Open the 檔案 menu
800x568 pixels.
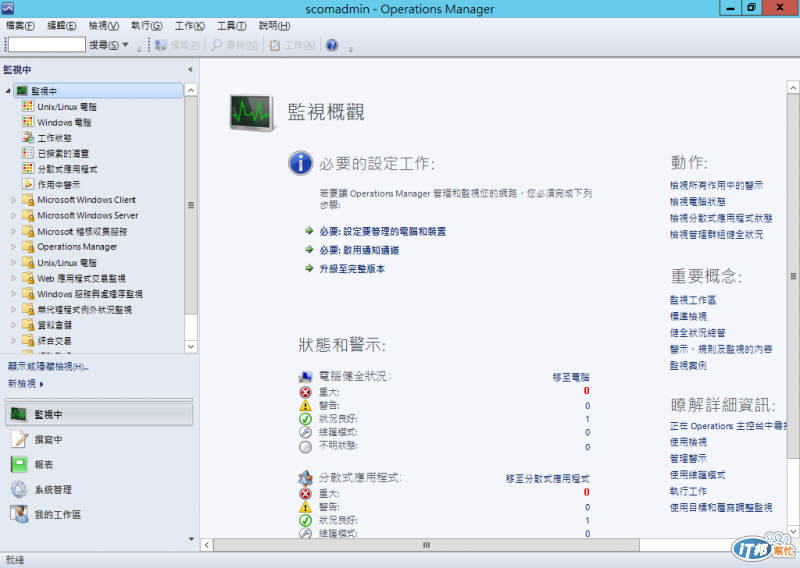(x=20, y=26)
